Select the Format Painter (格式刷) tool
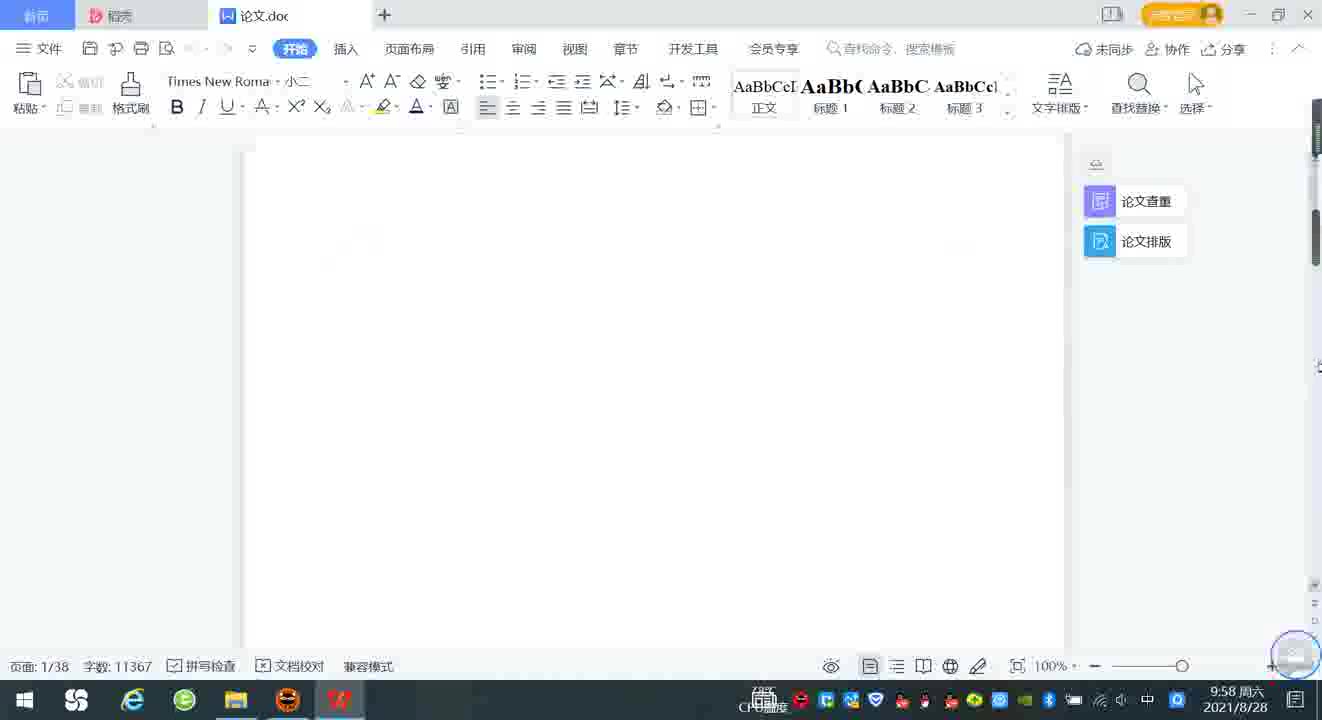Screen dimensions: 1322x720 (130, 94)
